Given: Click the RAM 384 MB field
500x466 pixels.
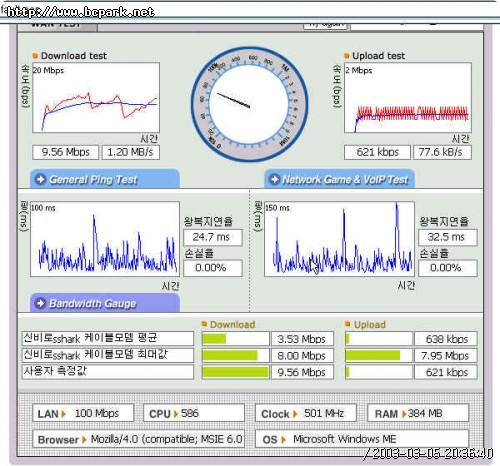Looking at the screenshot, I should tap(418, 413).
